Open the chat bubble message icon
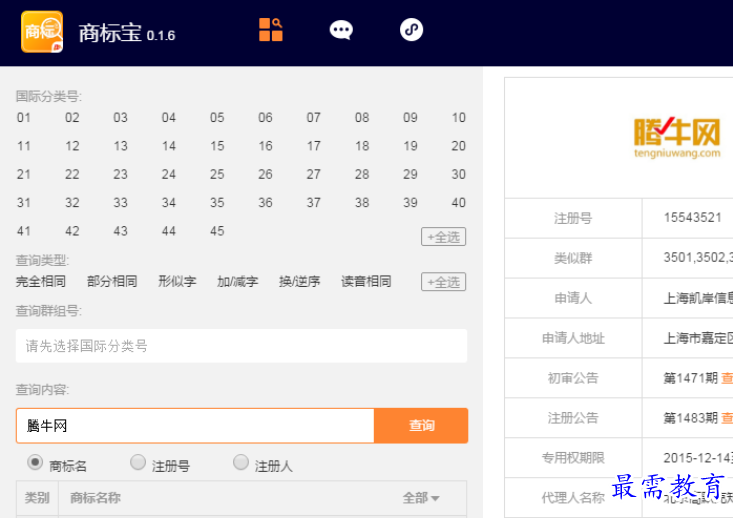This screenshot has width=733, height=518. [341, 30]
